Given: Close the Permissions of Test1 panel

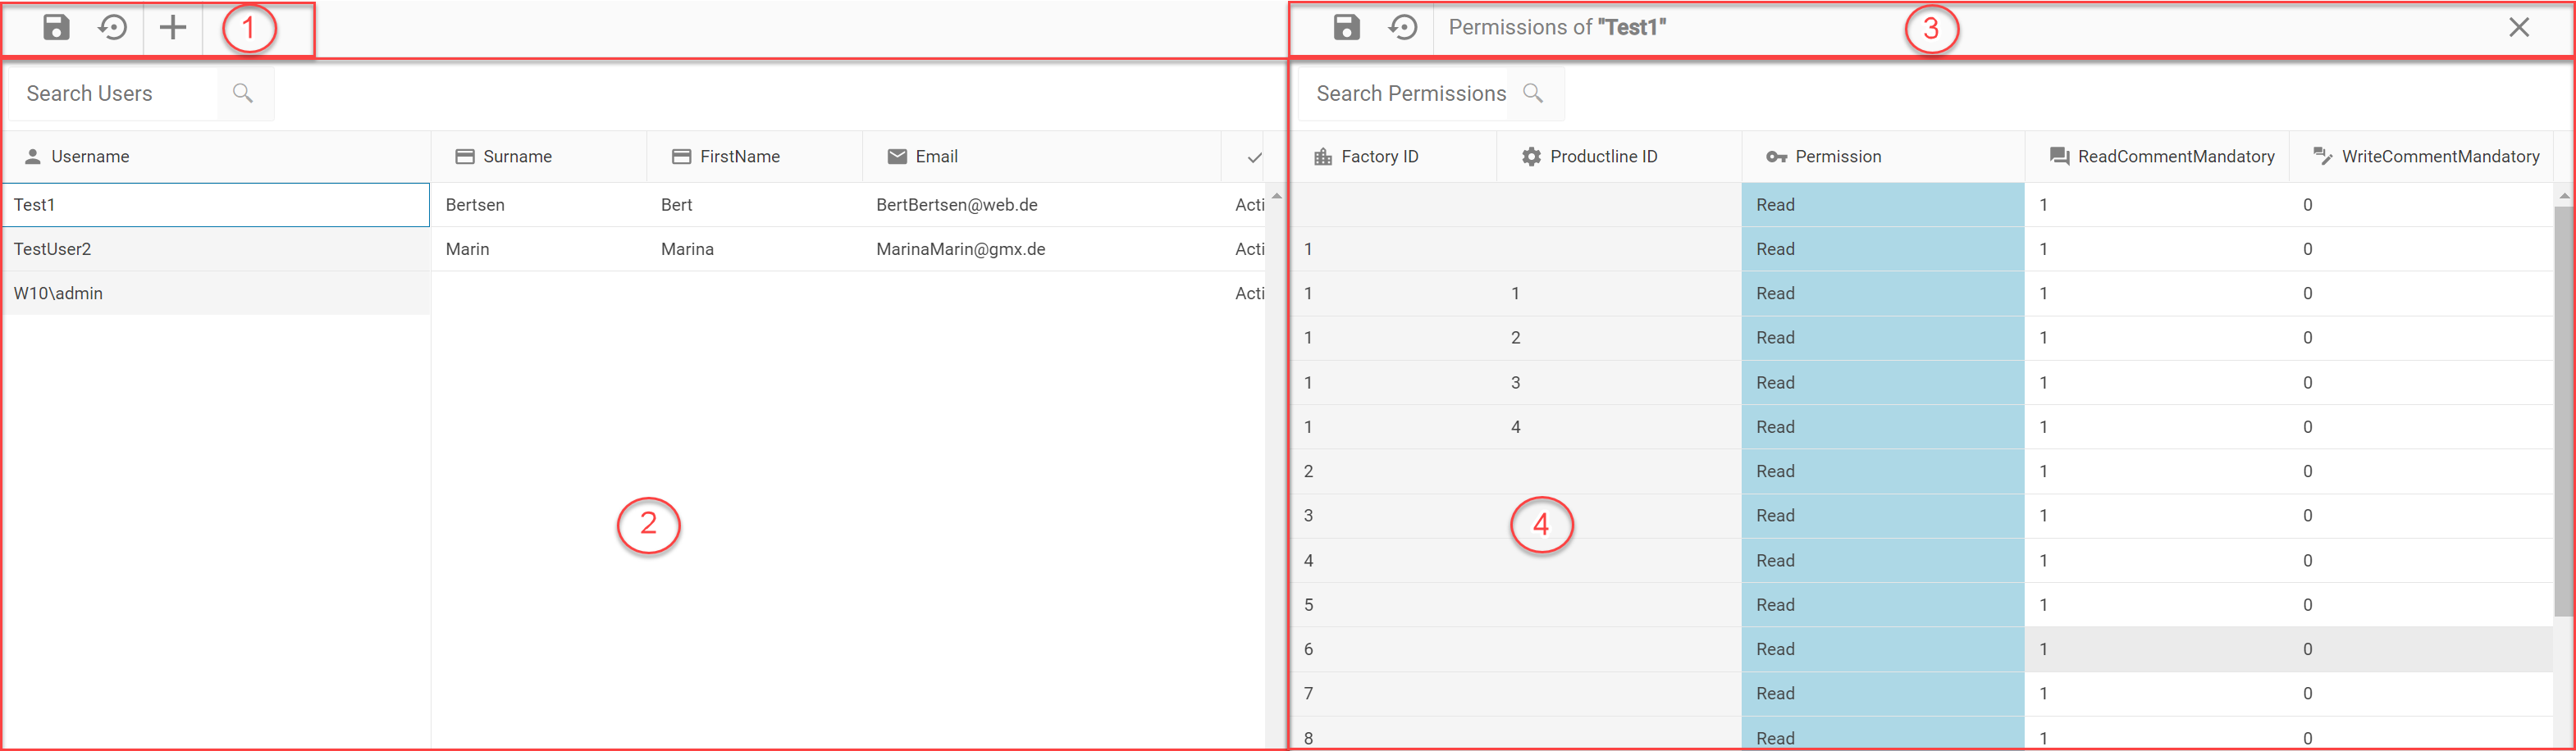Looking at the screenshot, I should click(x=2518, y=28).
